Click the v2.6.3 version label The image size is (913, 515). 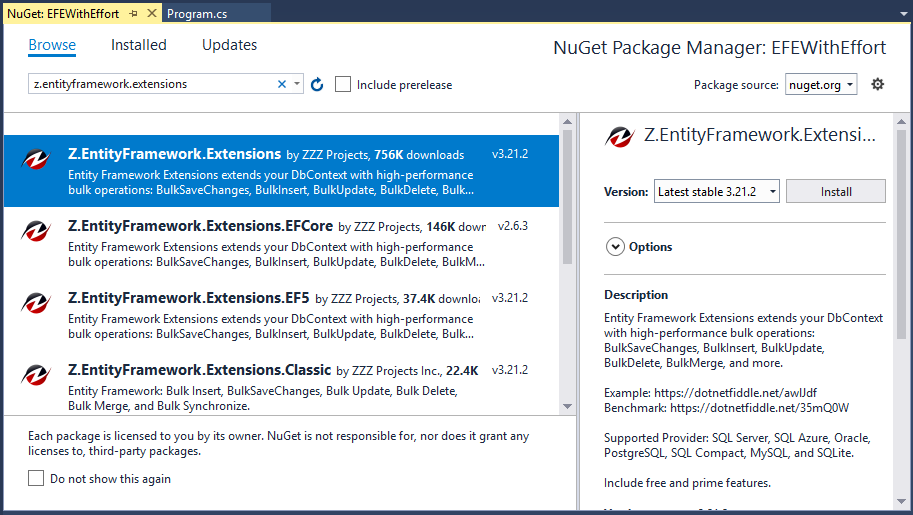click(x=512, y=226)
